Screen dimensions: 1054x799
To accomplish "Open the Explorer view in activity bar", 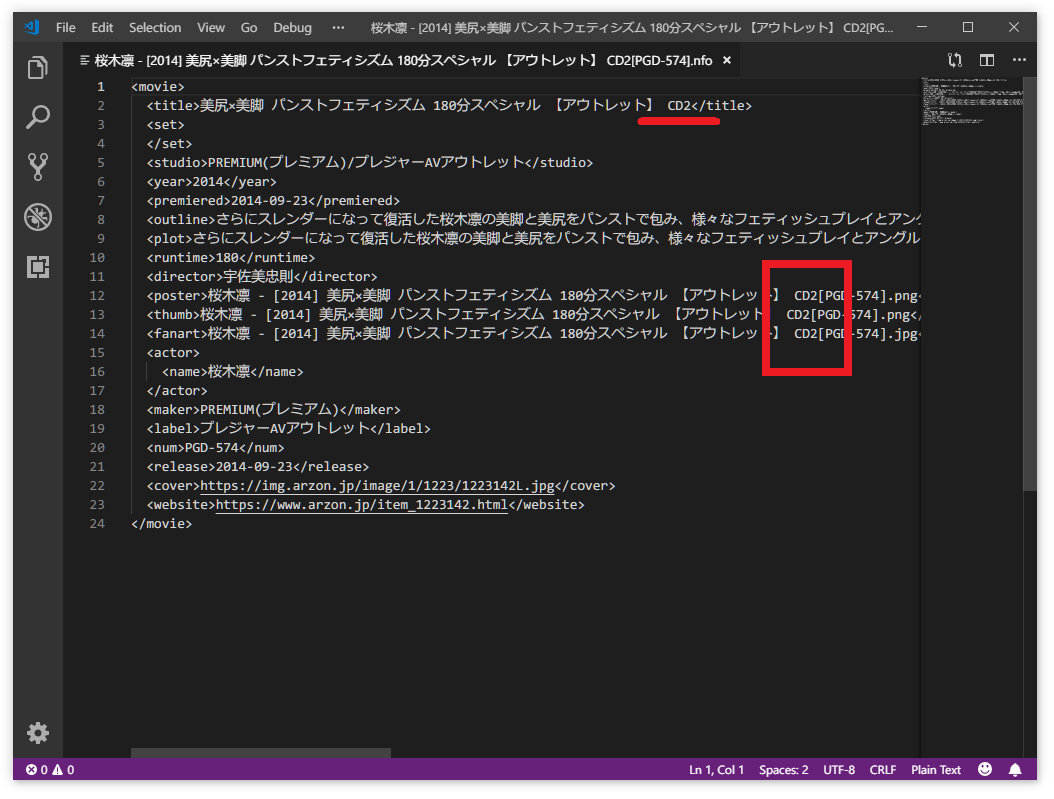I will click(x=38, y=67).
